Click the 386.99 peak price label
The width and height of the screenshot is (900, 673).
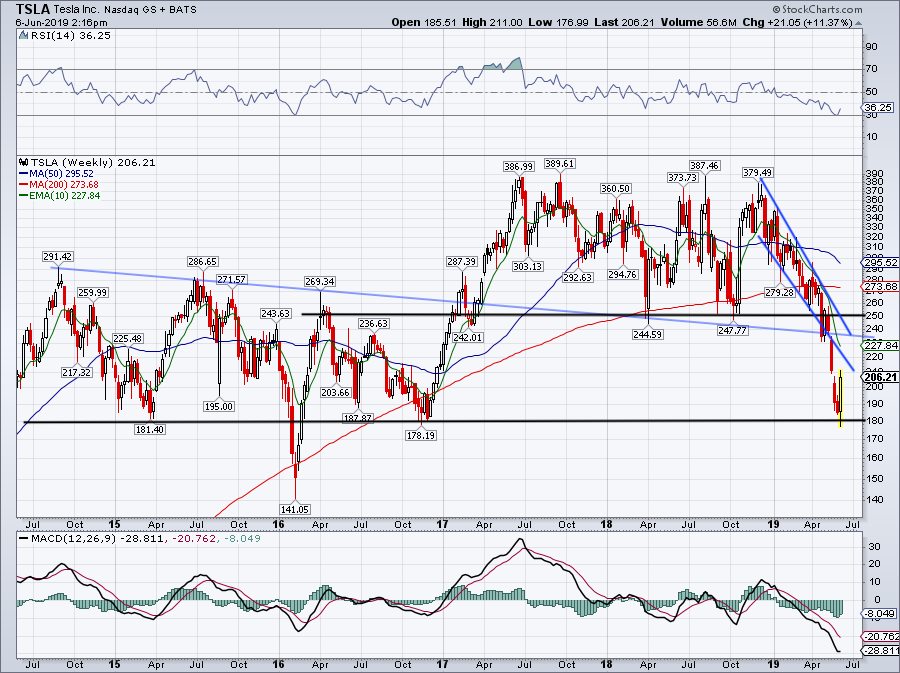click(x=518, y=166)
